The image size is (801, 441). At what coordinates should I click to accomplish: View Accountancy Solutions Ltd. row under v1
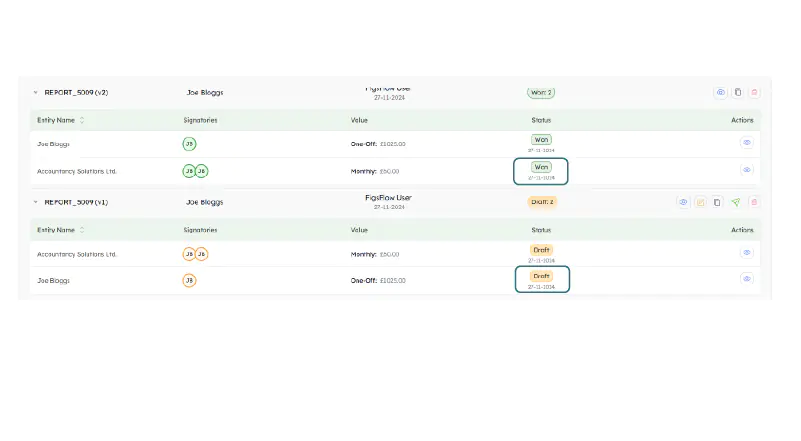[746, 253]
